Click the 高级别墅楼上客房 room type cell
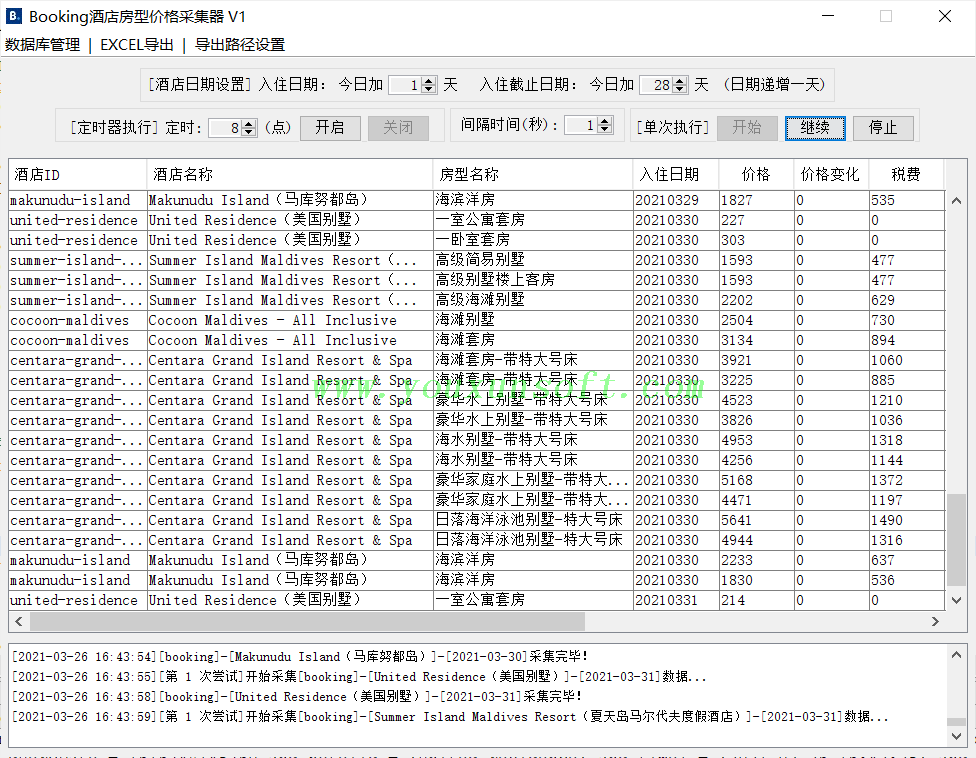976x758 pixels. click(533, 280)
